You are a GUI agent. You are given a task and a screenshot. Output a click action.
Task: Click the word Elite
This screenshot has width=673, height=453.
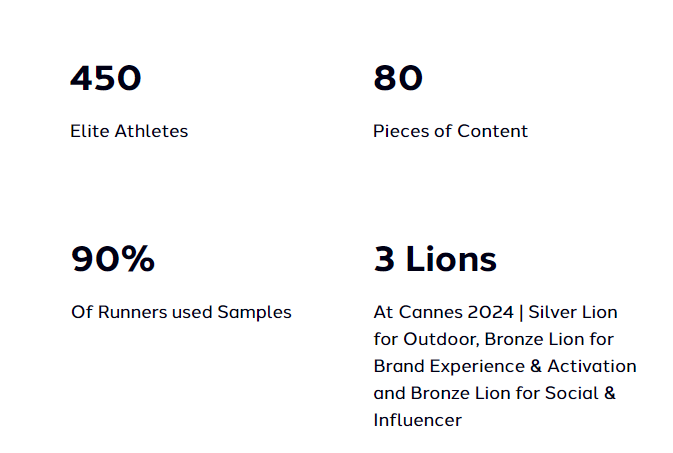tap(89, 131)
